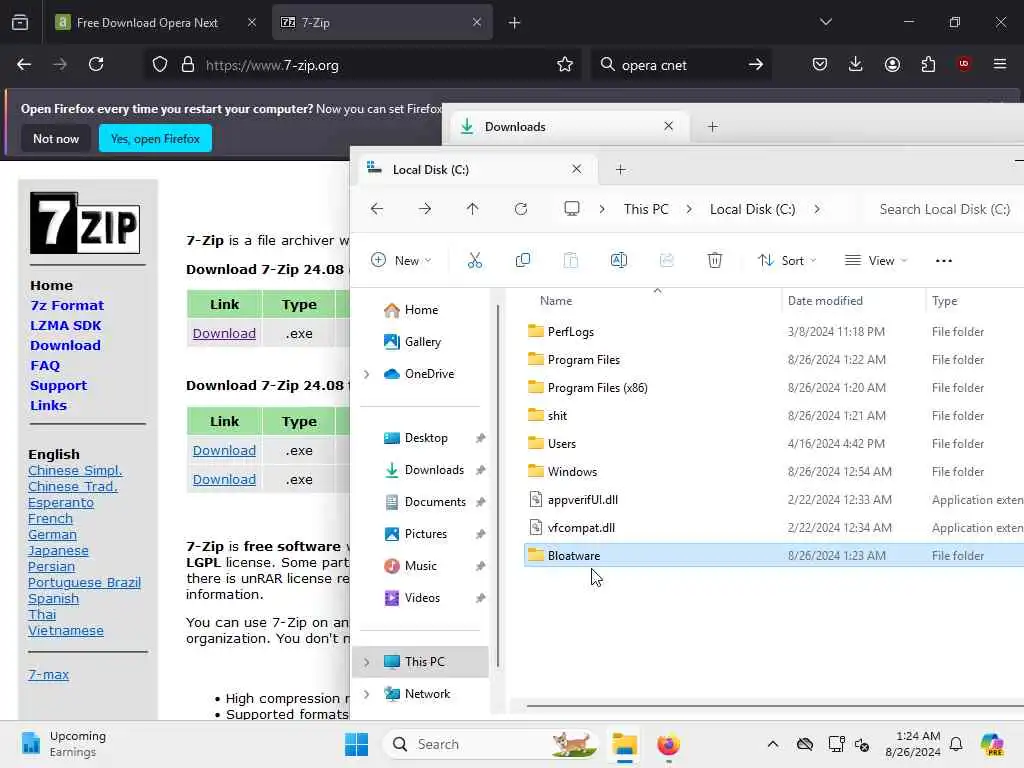The height and width of the screenshot is (768, 1024).
Task: Open the Firefox account icon
Action: point(892,64)
